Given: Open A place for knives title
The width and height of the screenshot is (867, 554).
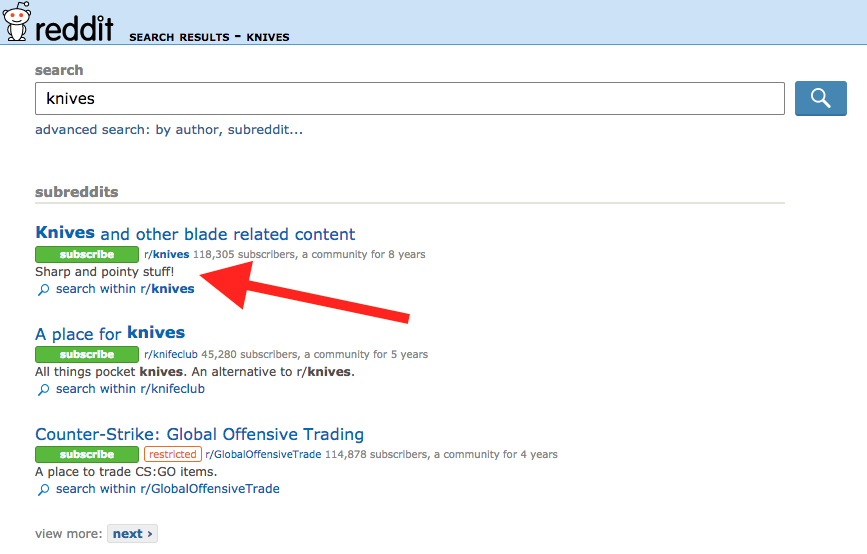Looking at the screenshot, I should click(110, 333).
